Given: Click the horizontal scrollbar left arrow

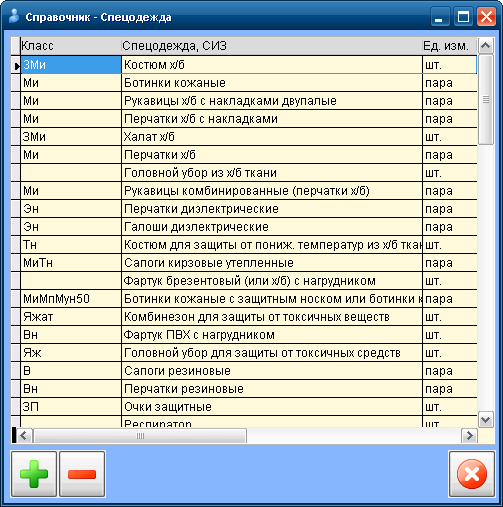Looking at the screenshot, I should pos(24,435).
